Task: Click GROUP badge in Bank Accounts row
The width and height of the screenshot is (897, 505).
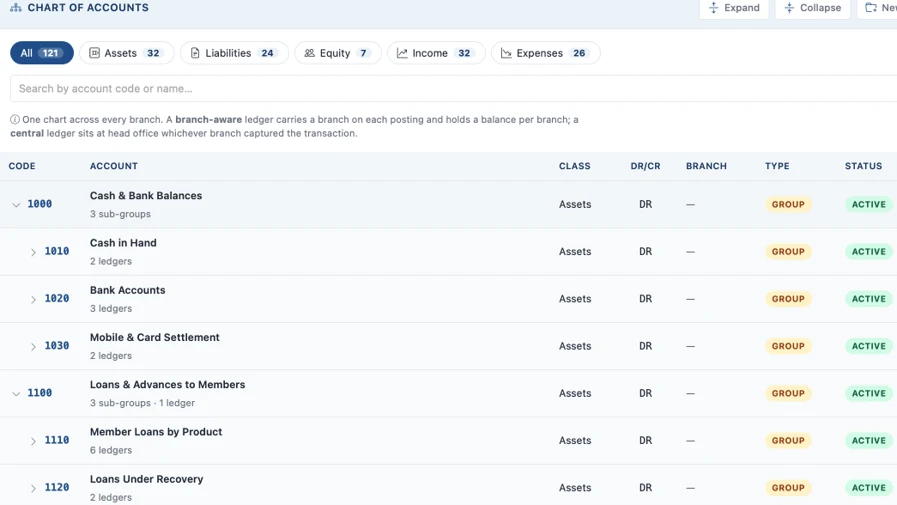Action: [x=788, y=299]
